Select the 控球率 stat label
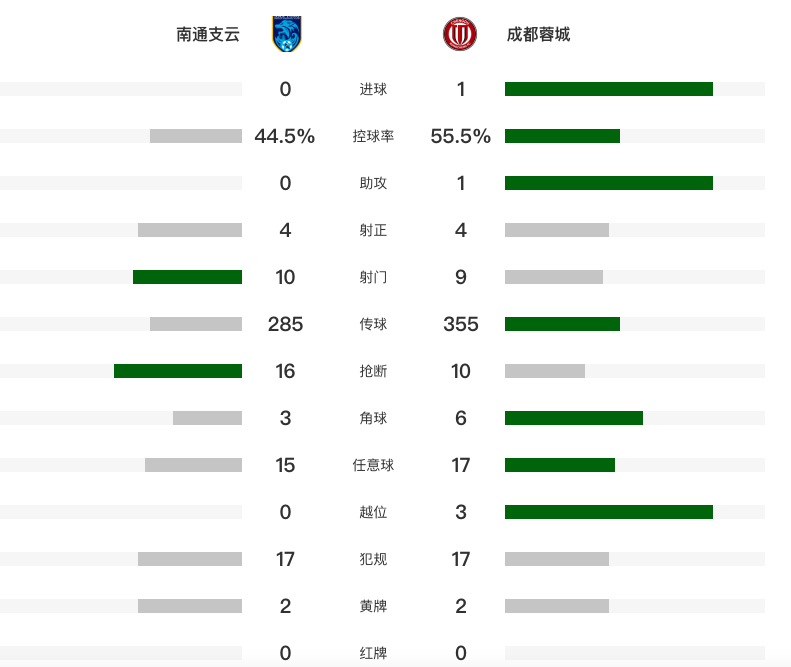 tap(373, 136)
